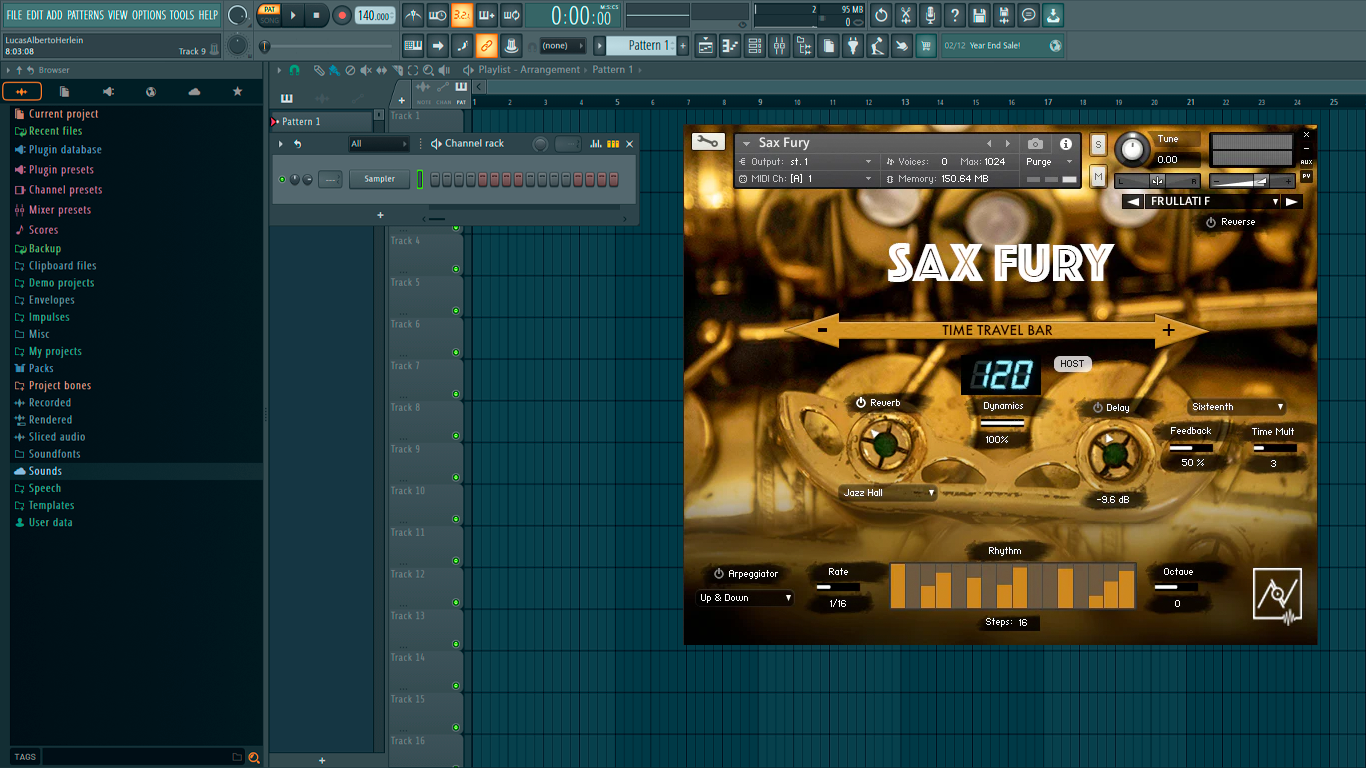The width and height of the screenshot is (1366, 768).
Task: Take a Kontakt snapshot with camera icon
Action: (1035, 144)
